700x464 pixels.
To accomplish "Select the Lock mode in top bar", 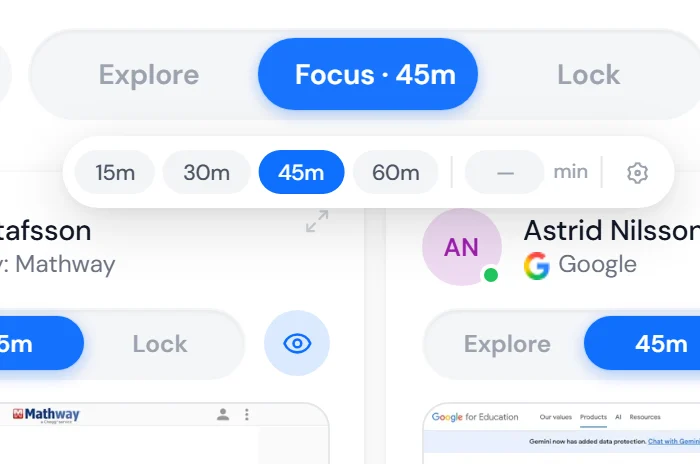I will pyautogui.click(x=588, y=75).
